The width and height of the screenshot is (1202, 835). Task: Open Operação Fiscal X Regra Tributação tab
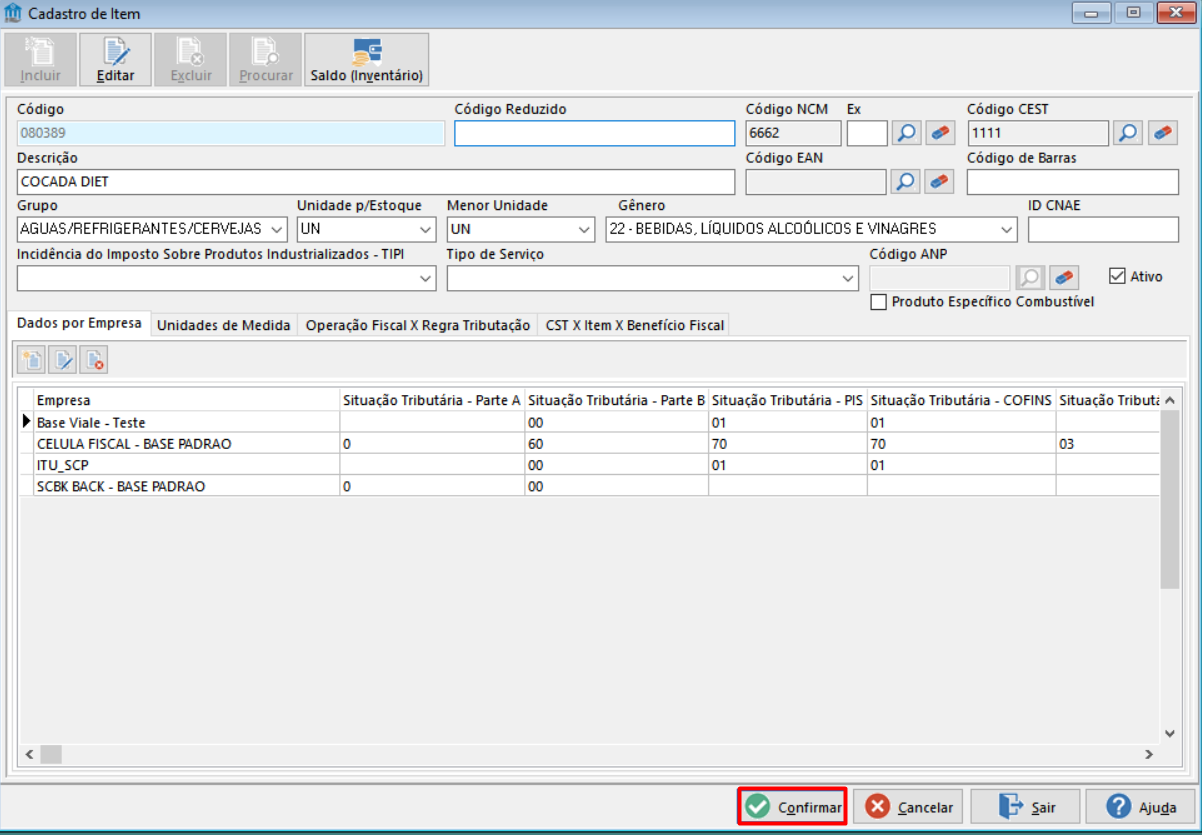(418, 325)
